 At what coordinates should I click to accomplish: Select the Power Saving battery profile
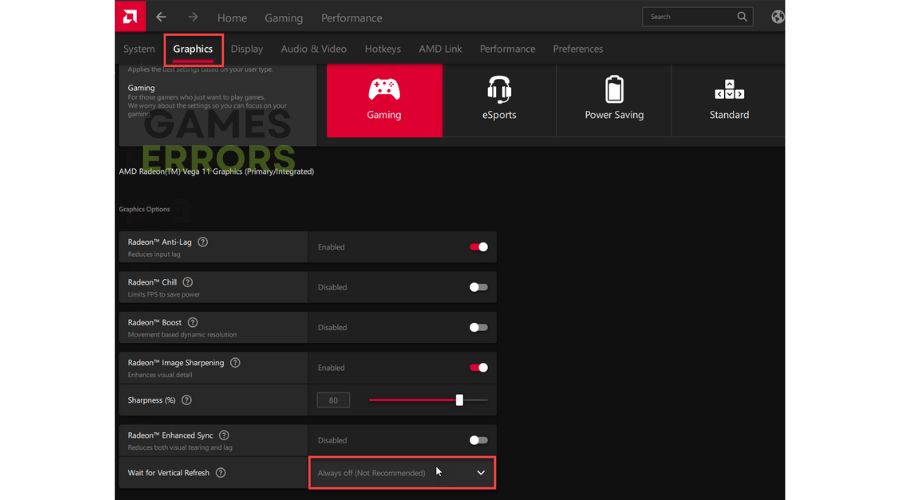click(x=614, y=100)
